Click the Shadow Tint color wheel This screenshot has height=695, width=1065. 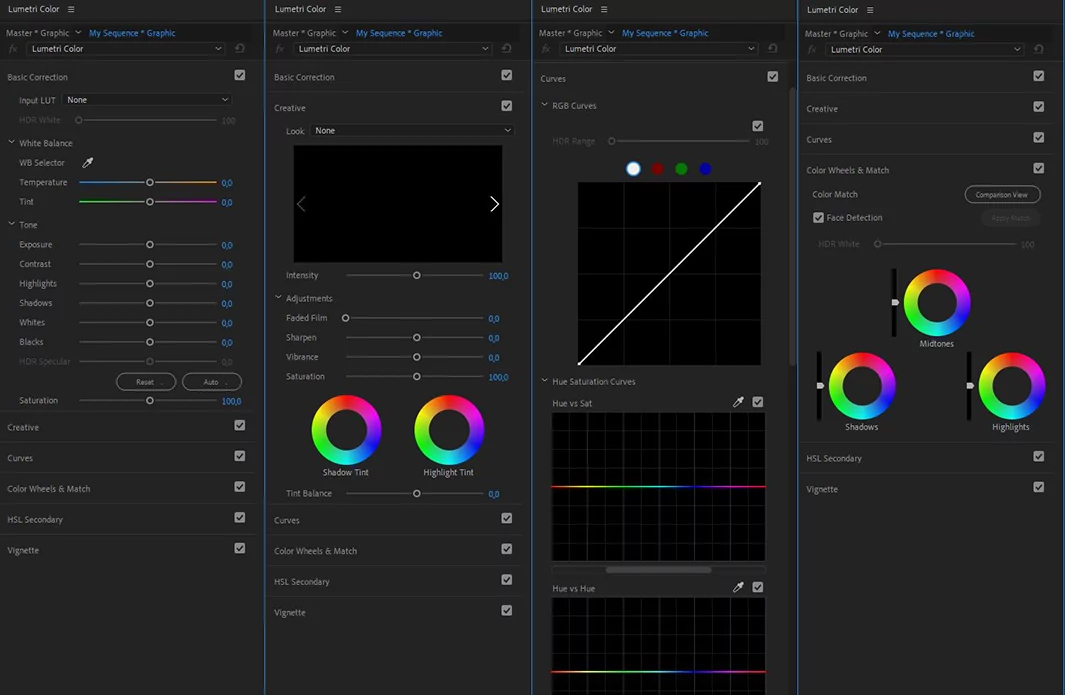pos(346,430)
